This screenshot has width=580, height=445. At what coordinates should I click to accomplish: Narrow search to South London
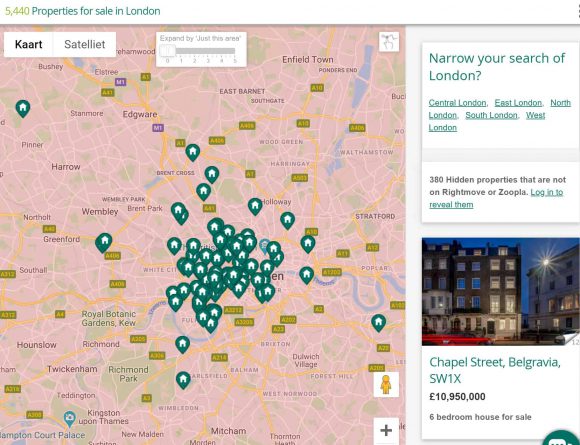[x=491, y=115]
